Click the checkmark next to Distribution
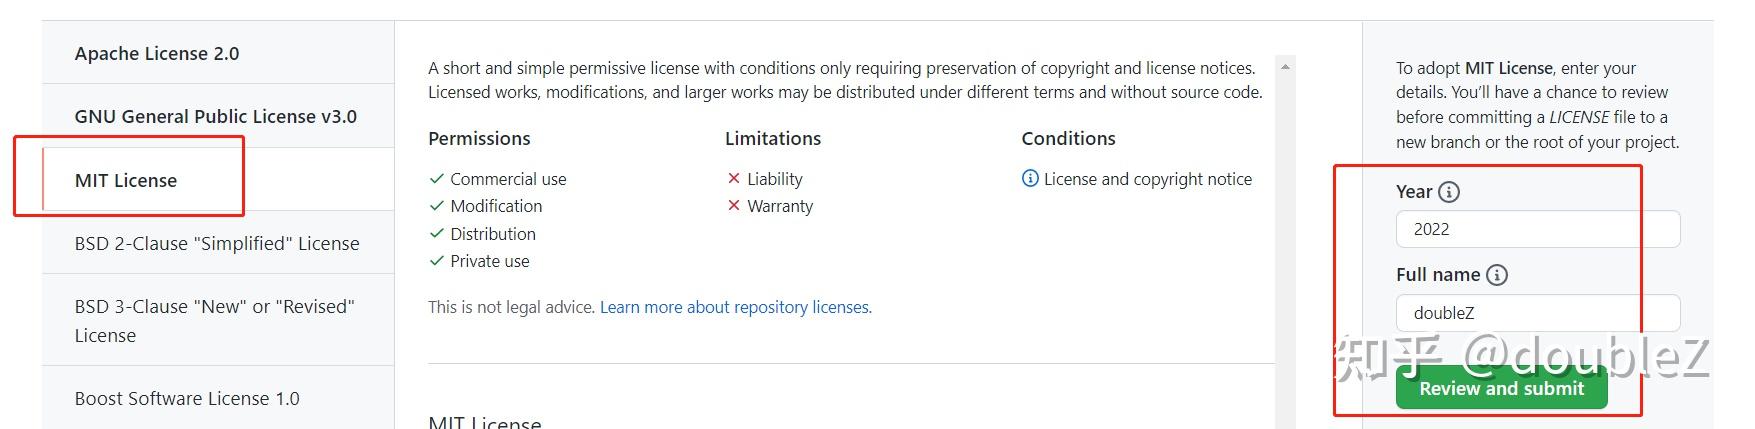 coord(436,233)
